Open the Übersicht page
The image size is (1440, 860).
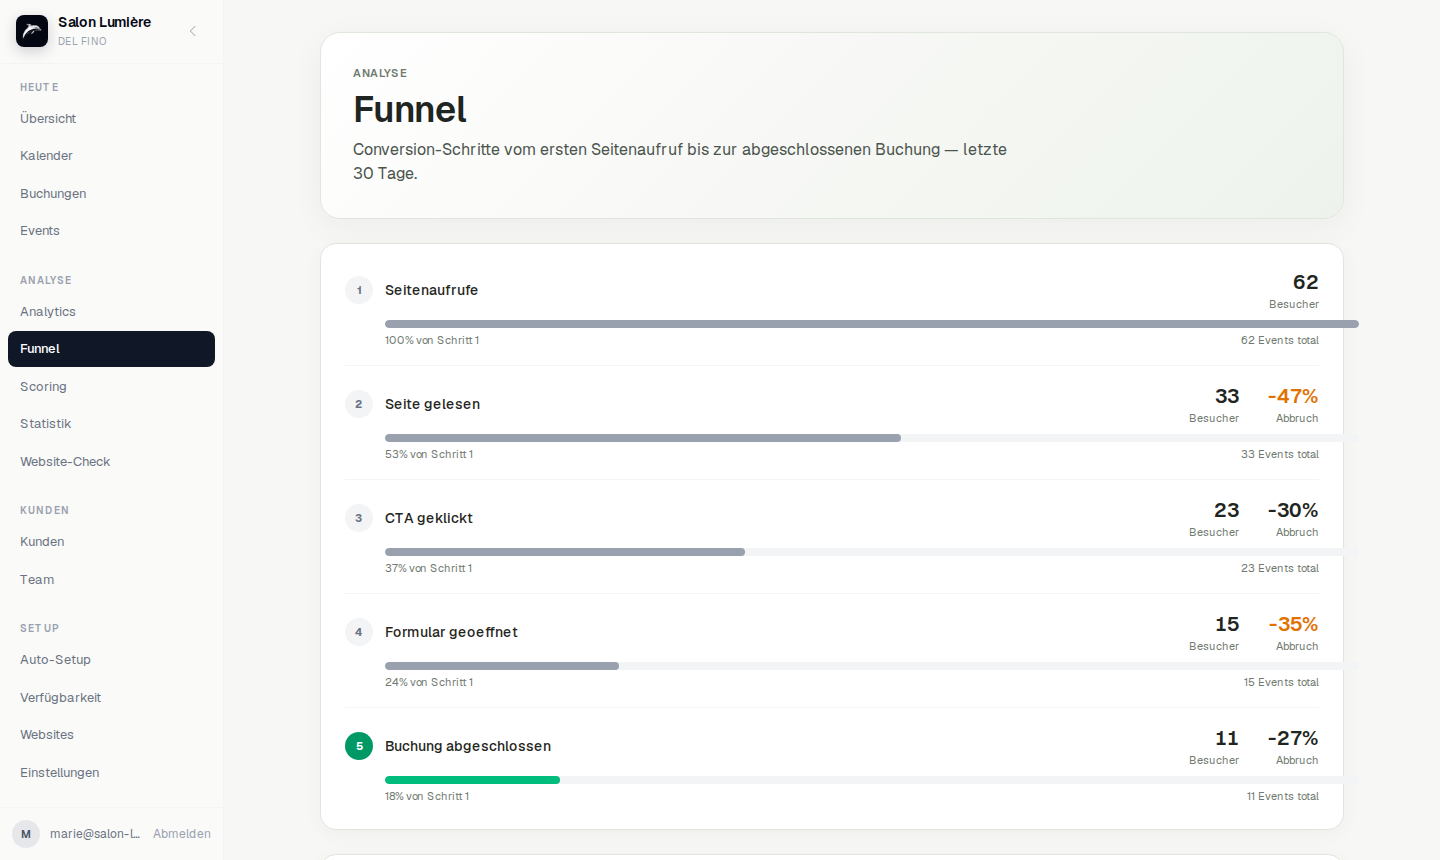tap(111, 118)
